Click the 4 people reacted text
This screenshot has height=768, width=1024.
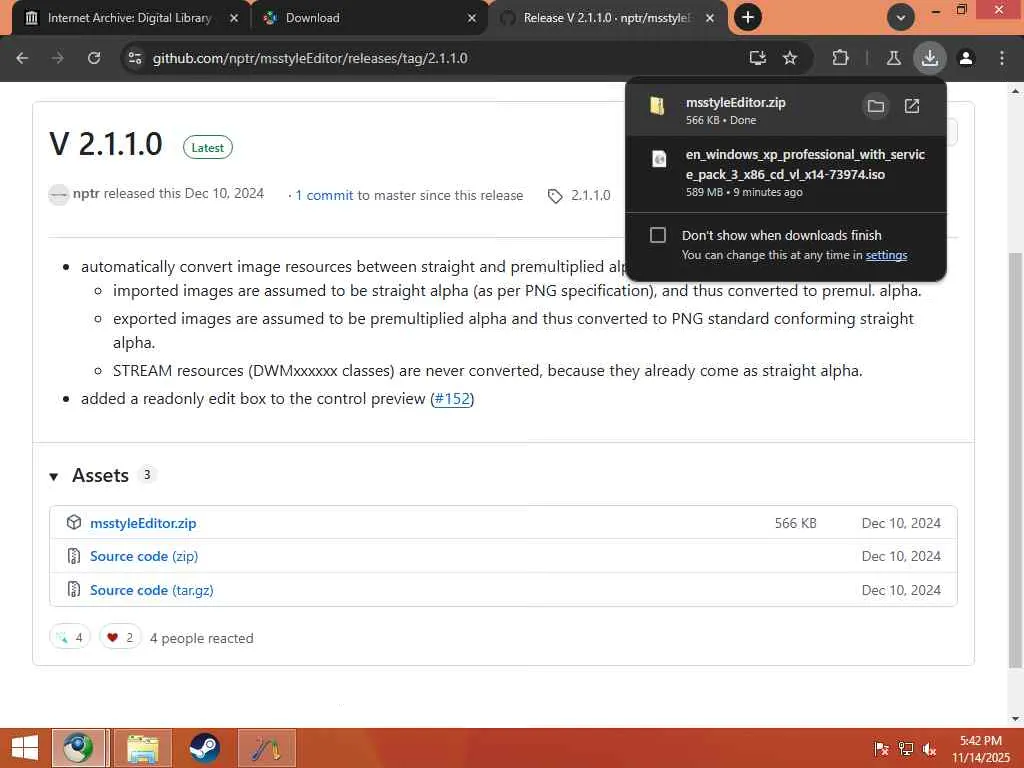[x=202, y=638]
